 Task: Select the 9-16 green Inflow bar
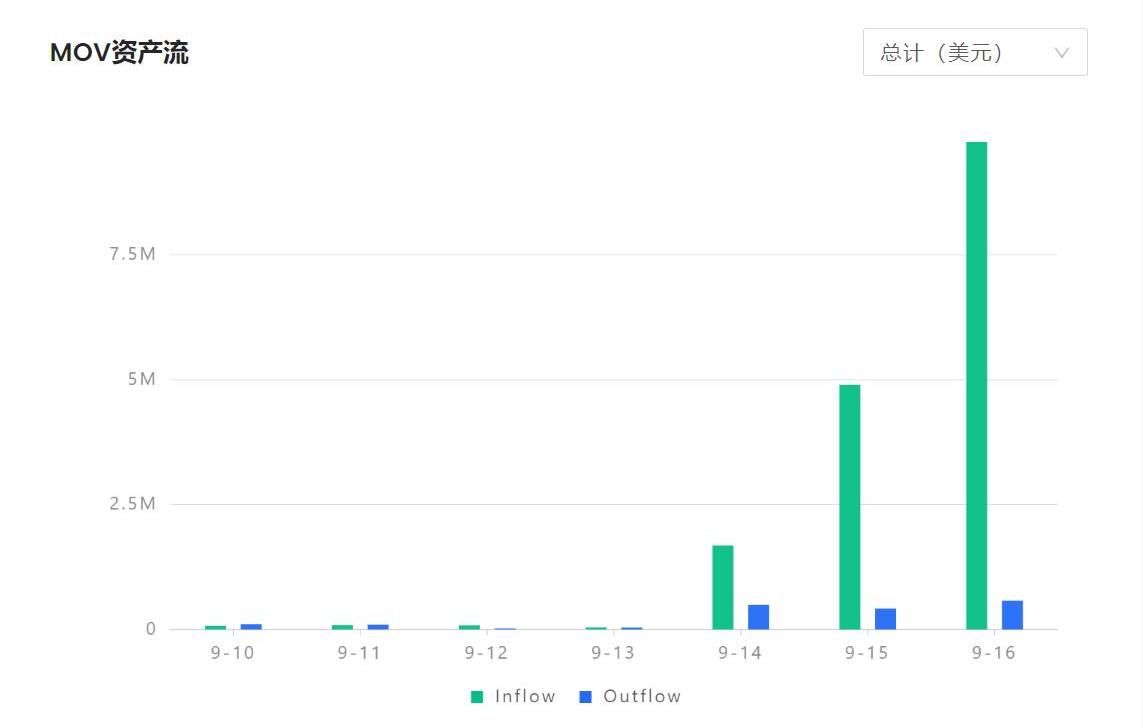tap(976, 385)
